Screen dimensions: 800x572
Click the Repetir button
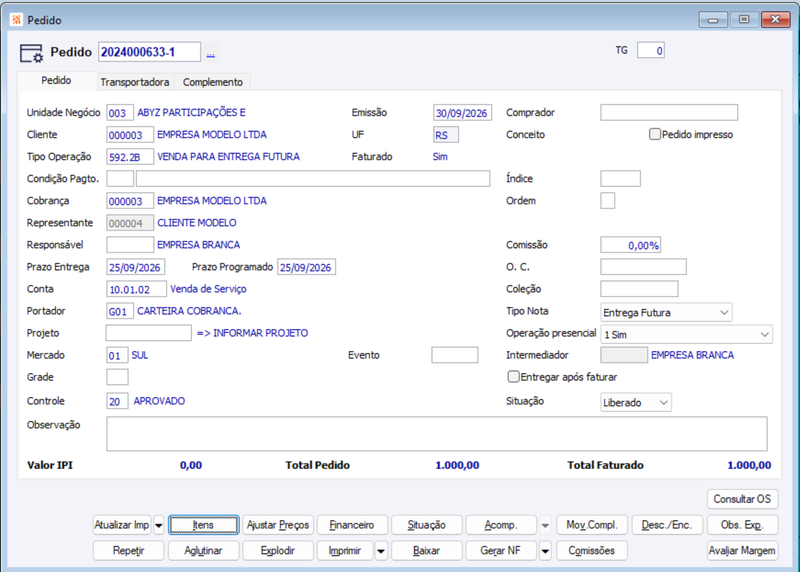pyautogui.click(x=129, y=551)
